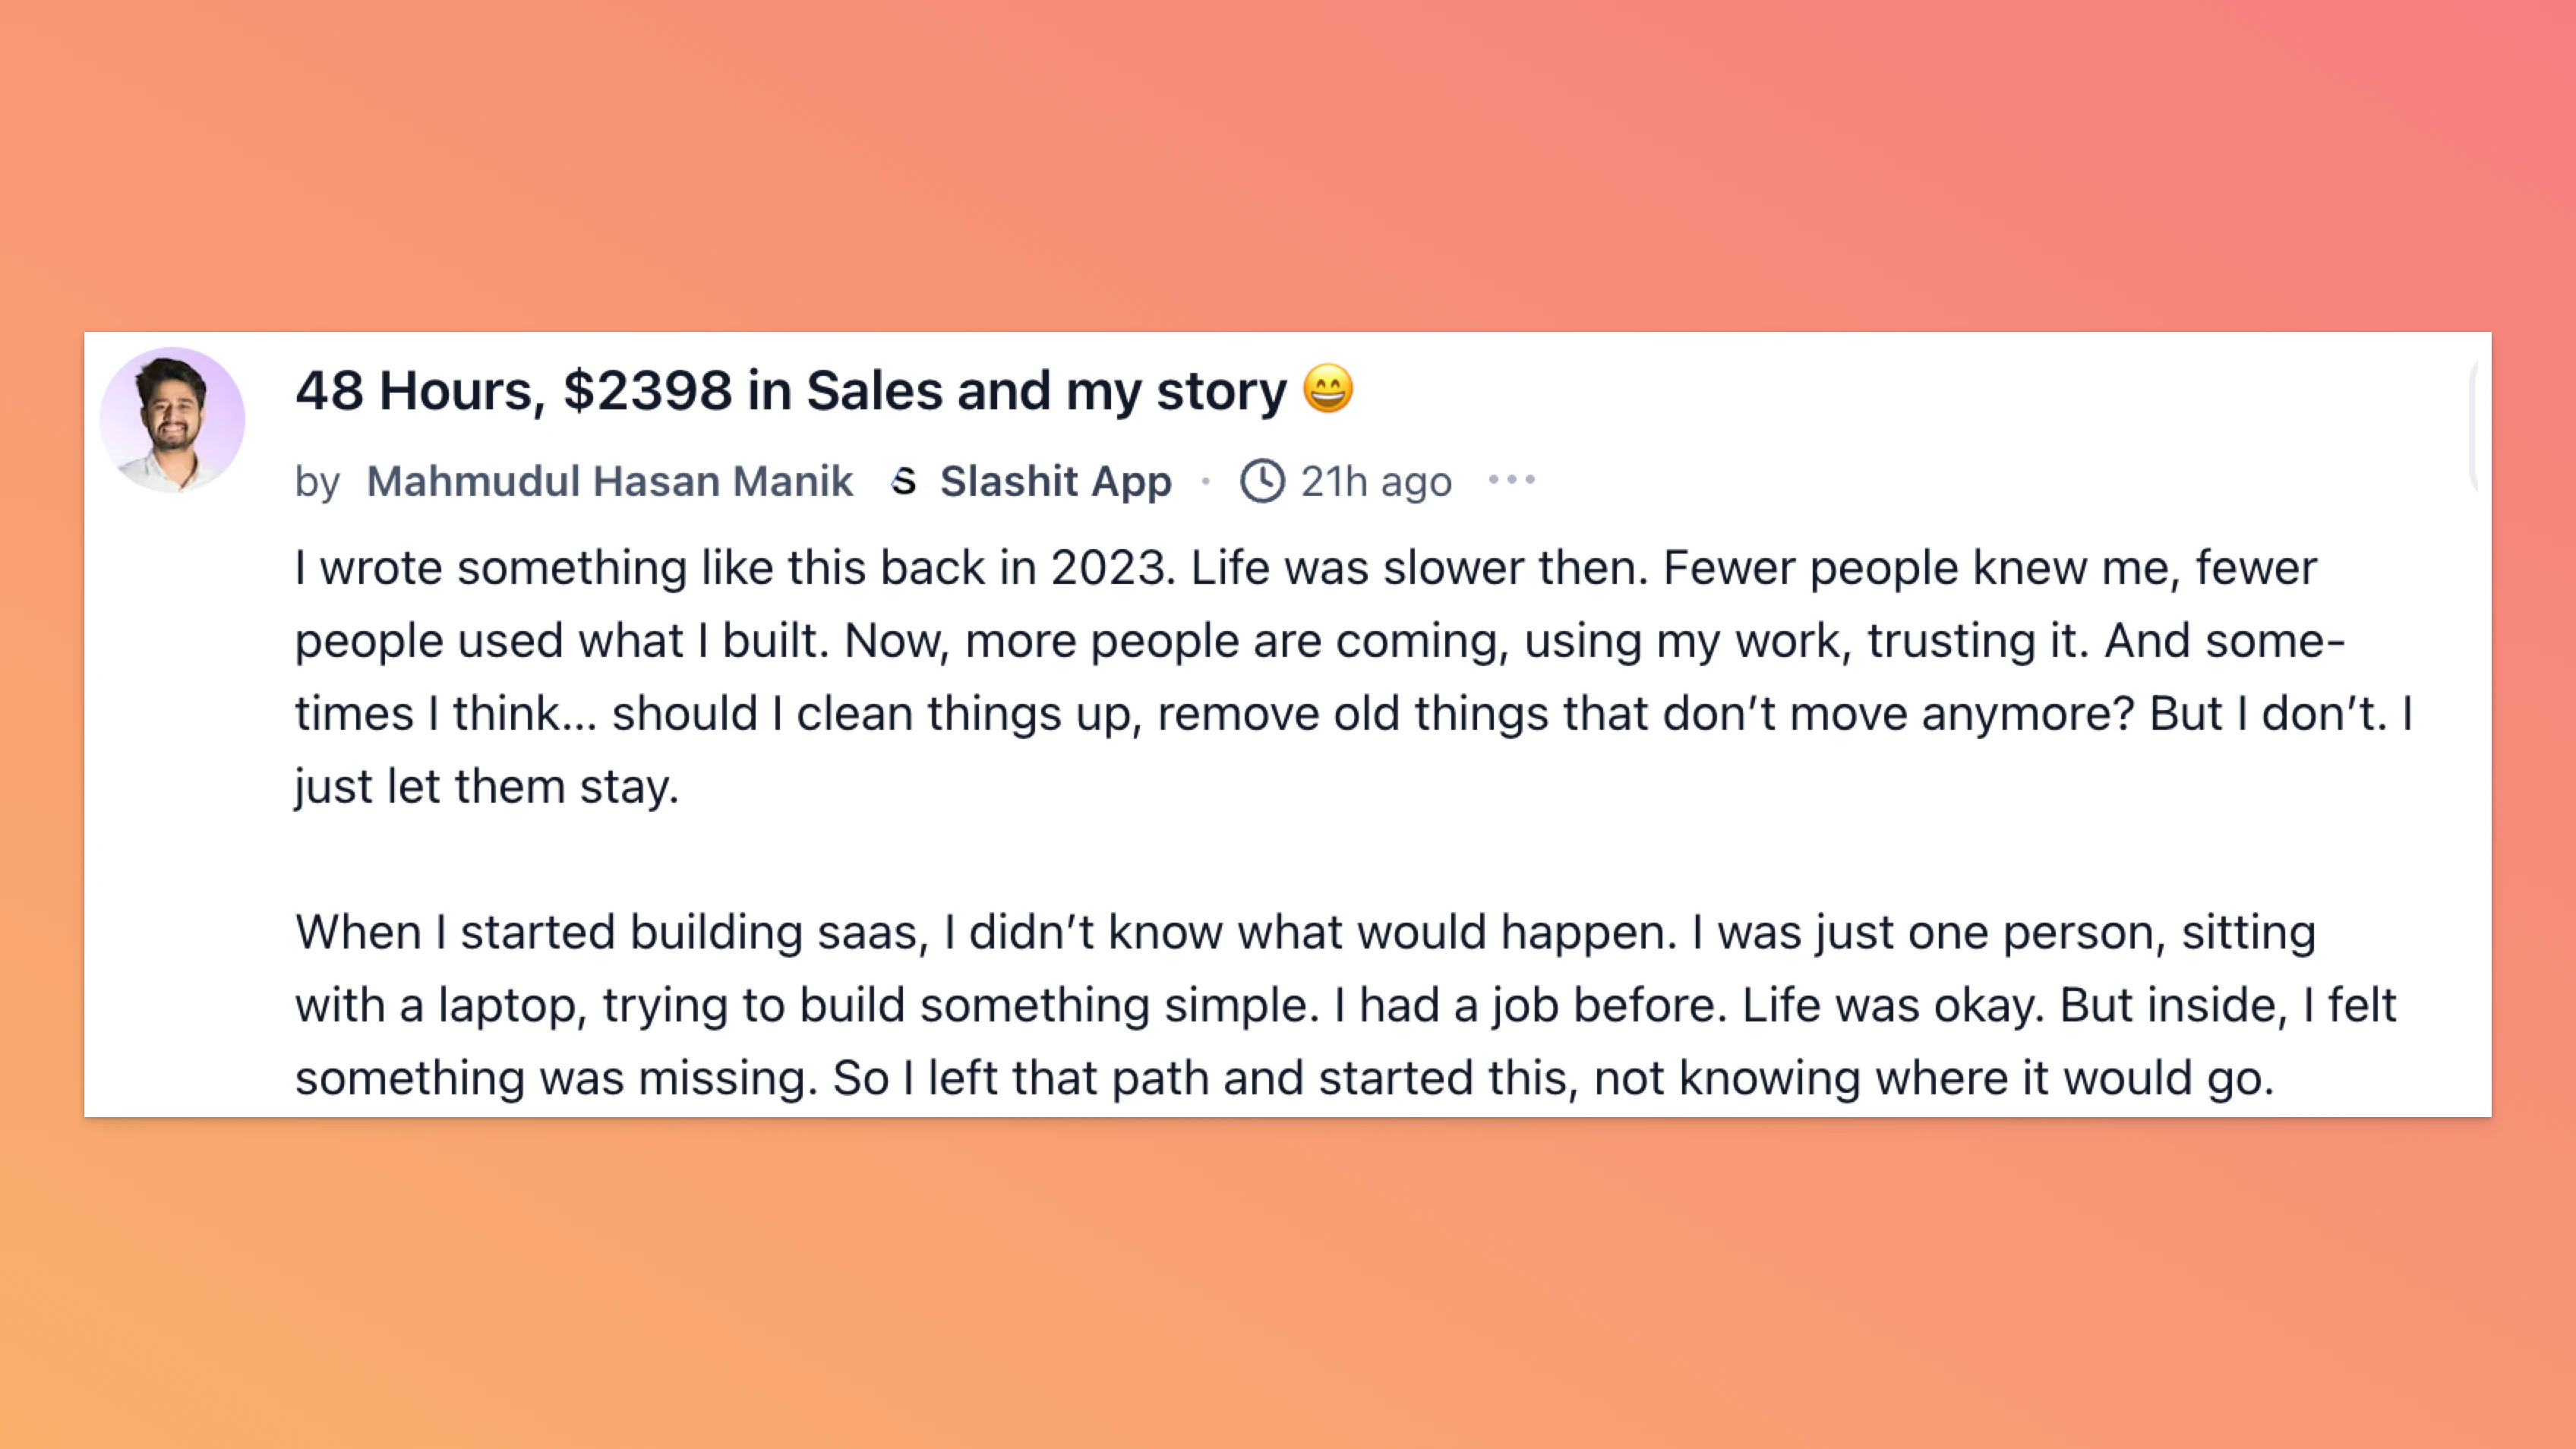This screenshot has height=1449, width=2576.
Task: Click the '21h ago' timestamp
Action: click(1376, 482)
